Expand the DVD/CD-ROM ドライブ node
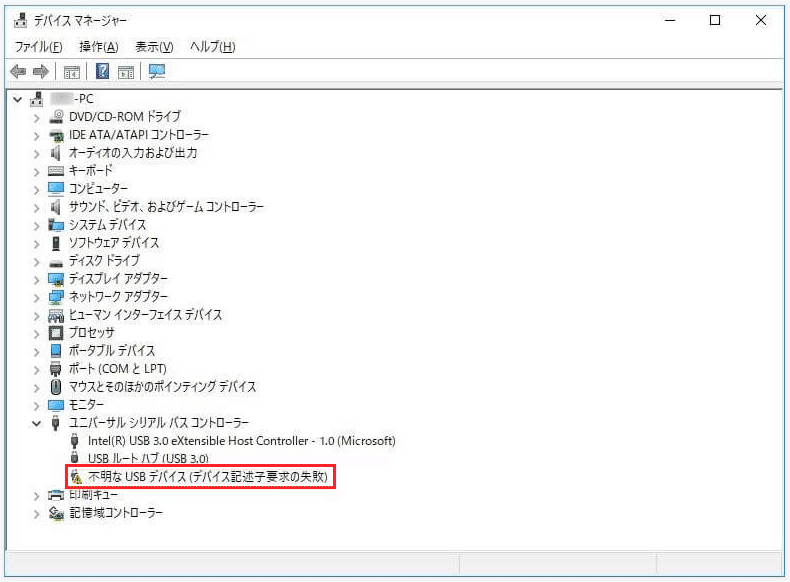The image size is (790, 582). pos(36,118)
